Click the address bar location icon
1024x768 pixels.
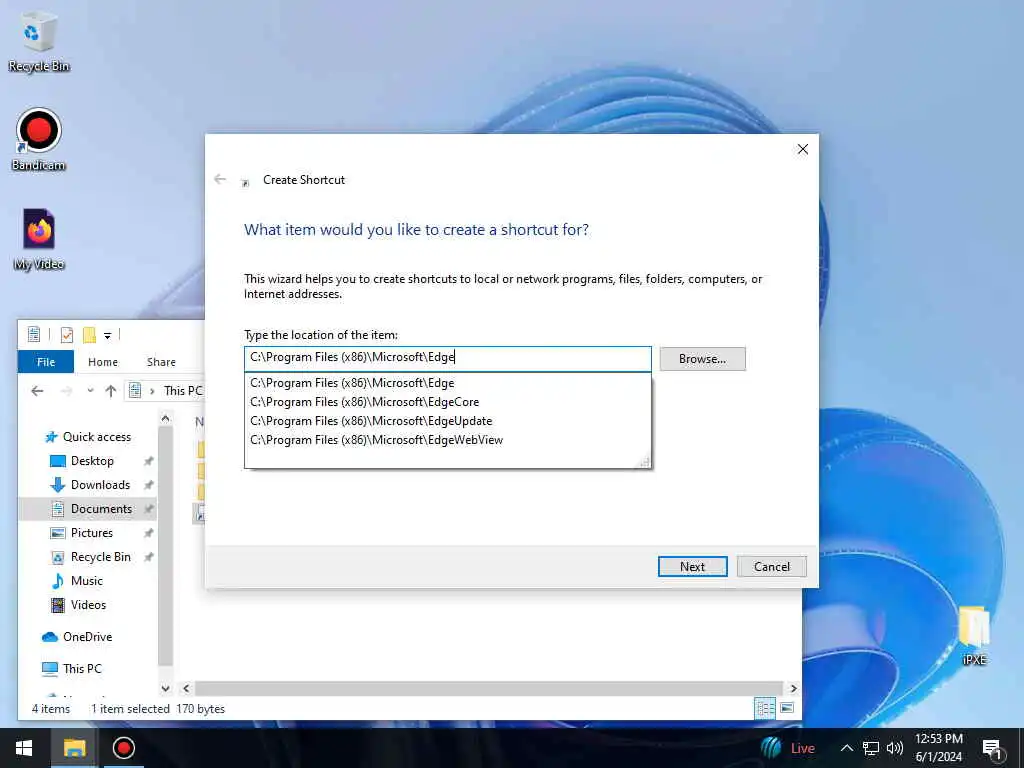(135, 391)
